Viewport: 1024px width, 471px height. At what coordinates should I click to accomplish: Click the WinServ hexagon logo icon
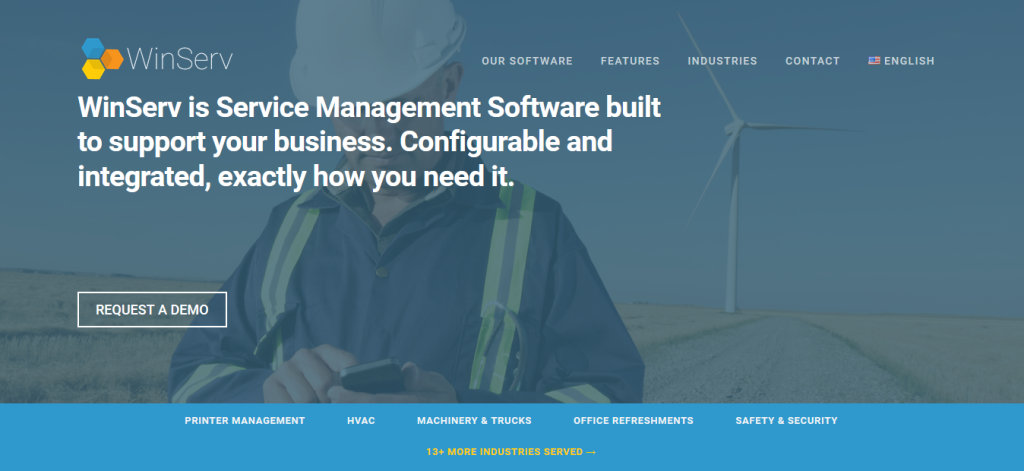102,59
